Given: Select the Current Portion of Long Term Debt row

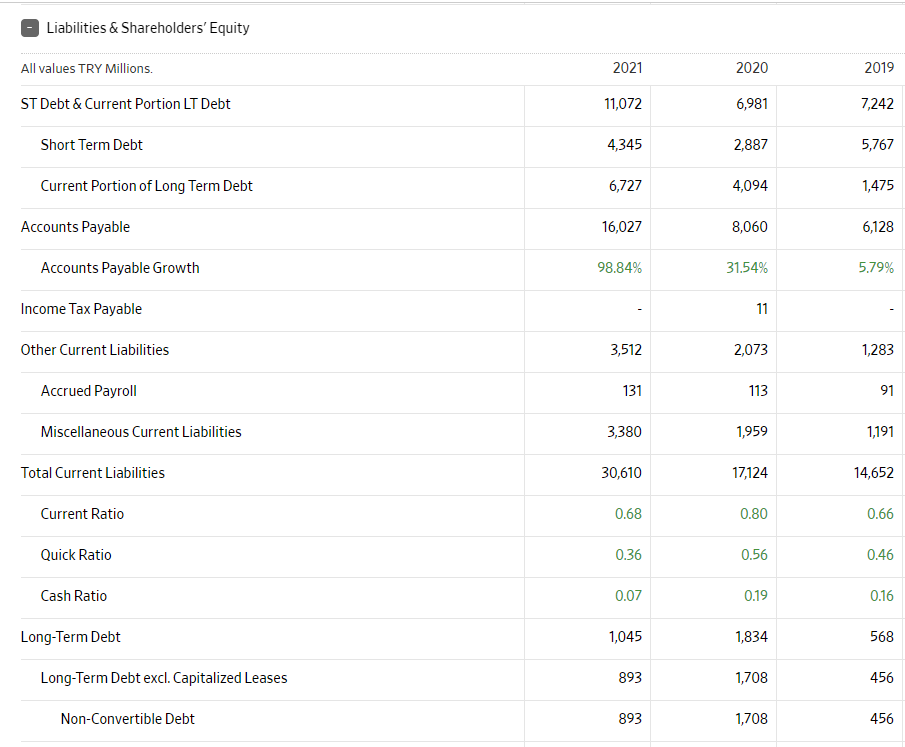Looking at the screenshot, I should pos(146,186).
